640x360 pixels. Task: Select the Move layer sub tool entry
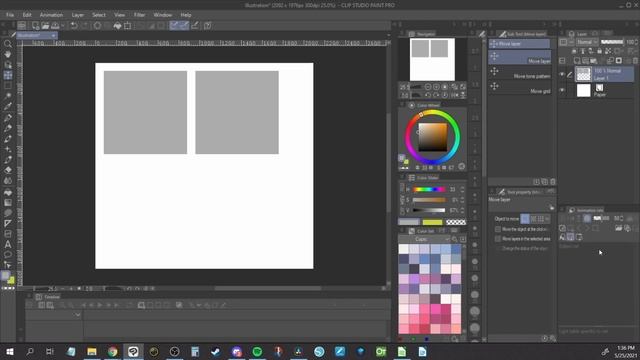pos(520,58)
